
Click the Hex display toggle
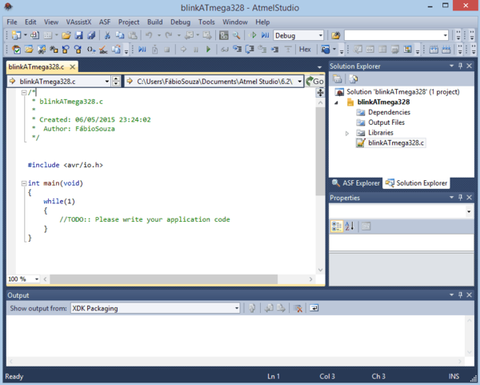305,49
